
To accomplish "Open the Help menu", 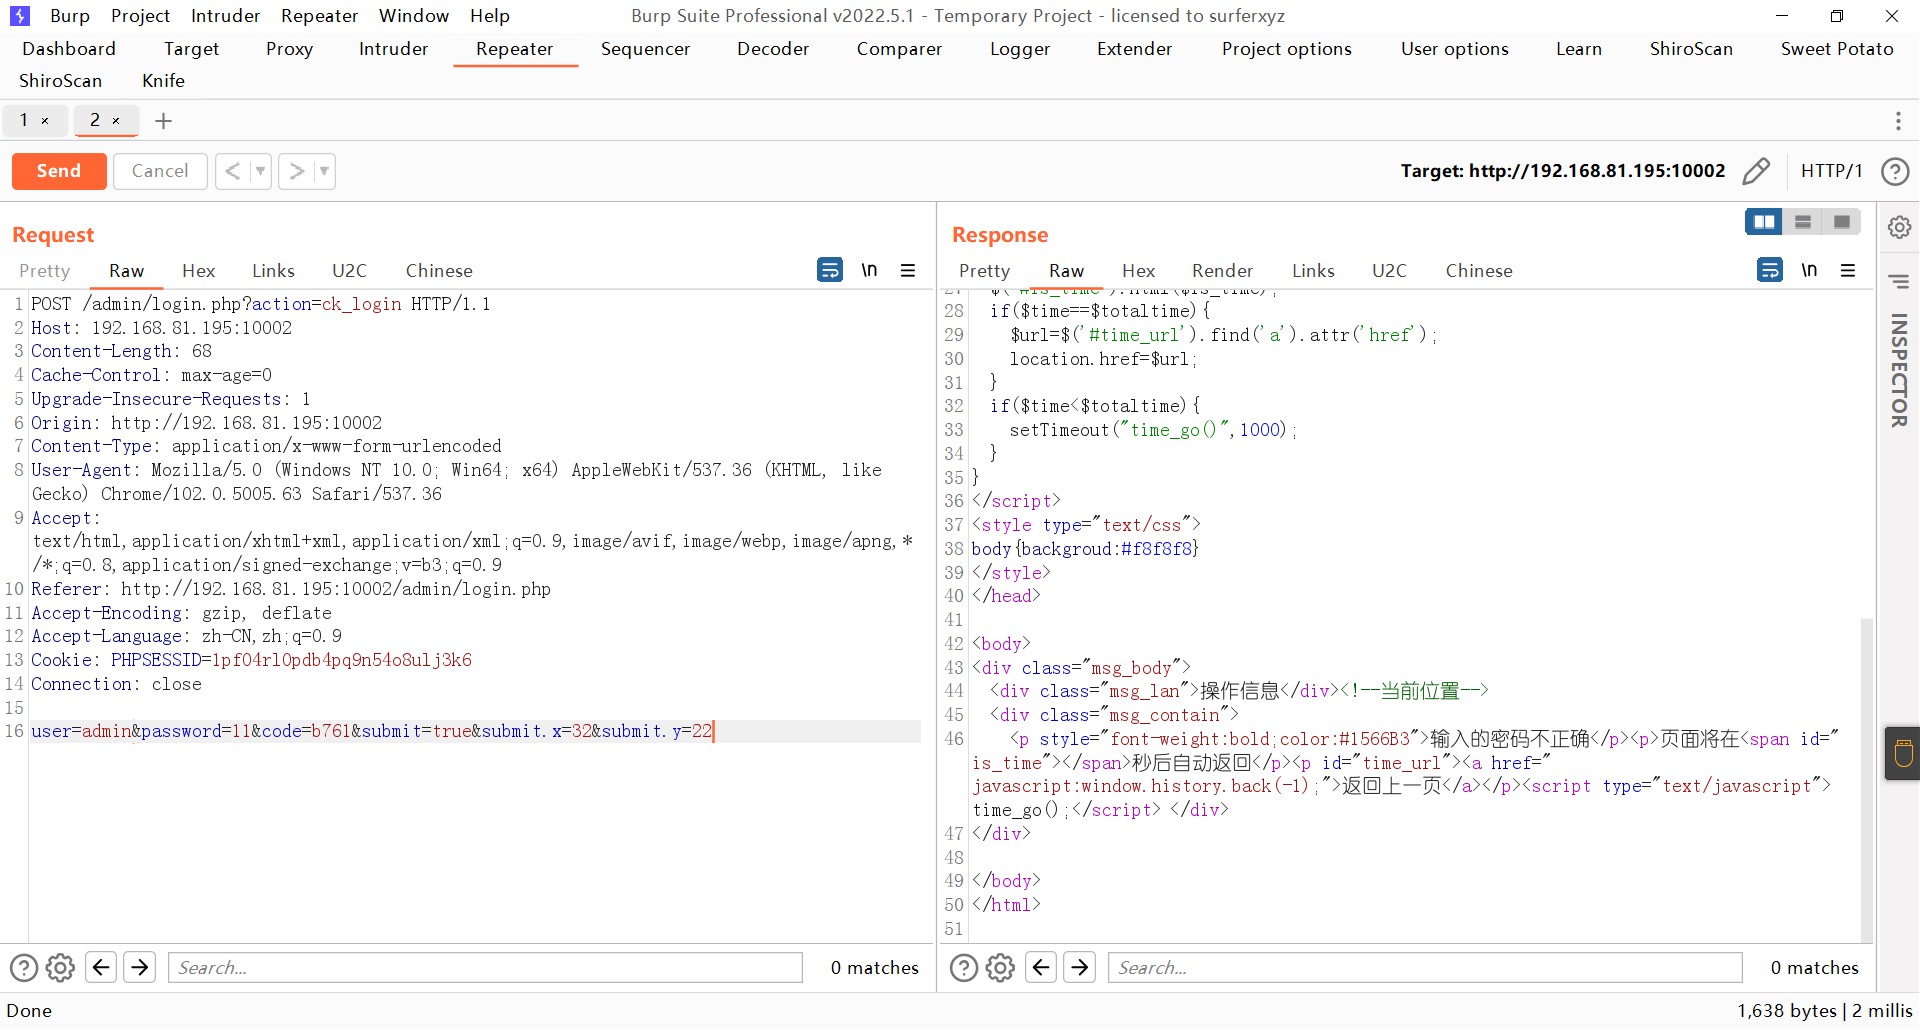I will coord(490,16).
